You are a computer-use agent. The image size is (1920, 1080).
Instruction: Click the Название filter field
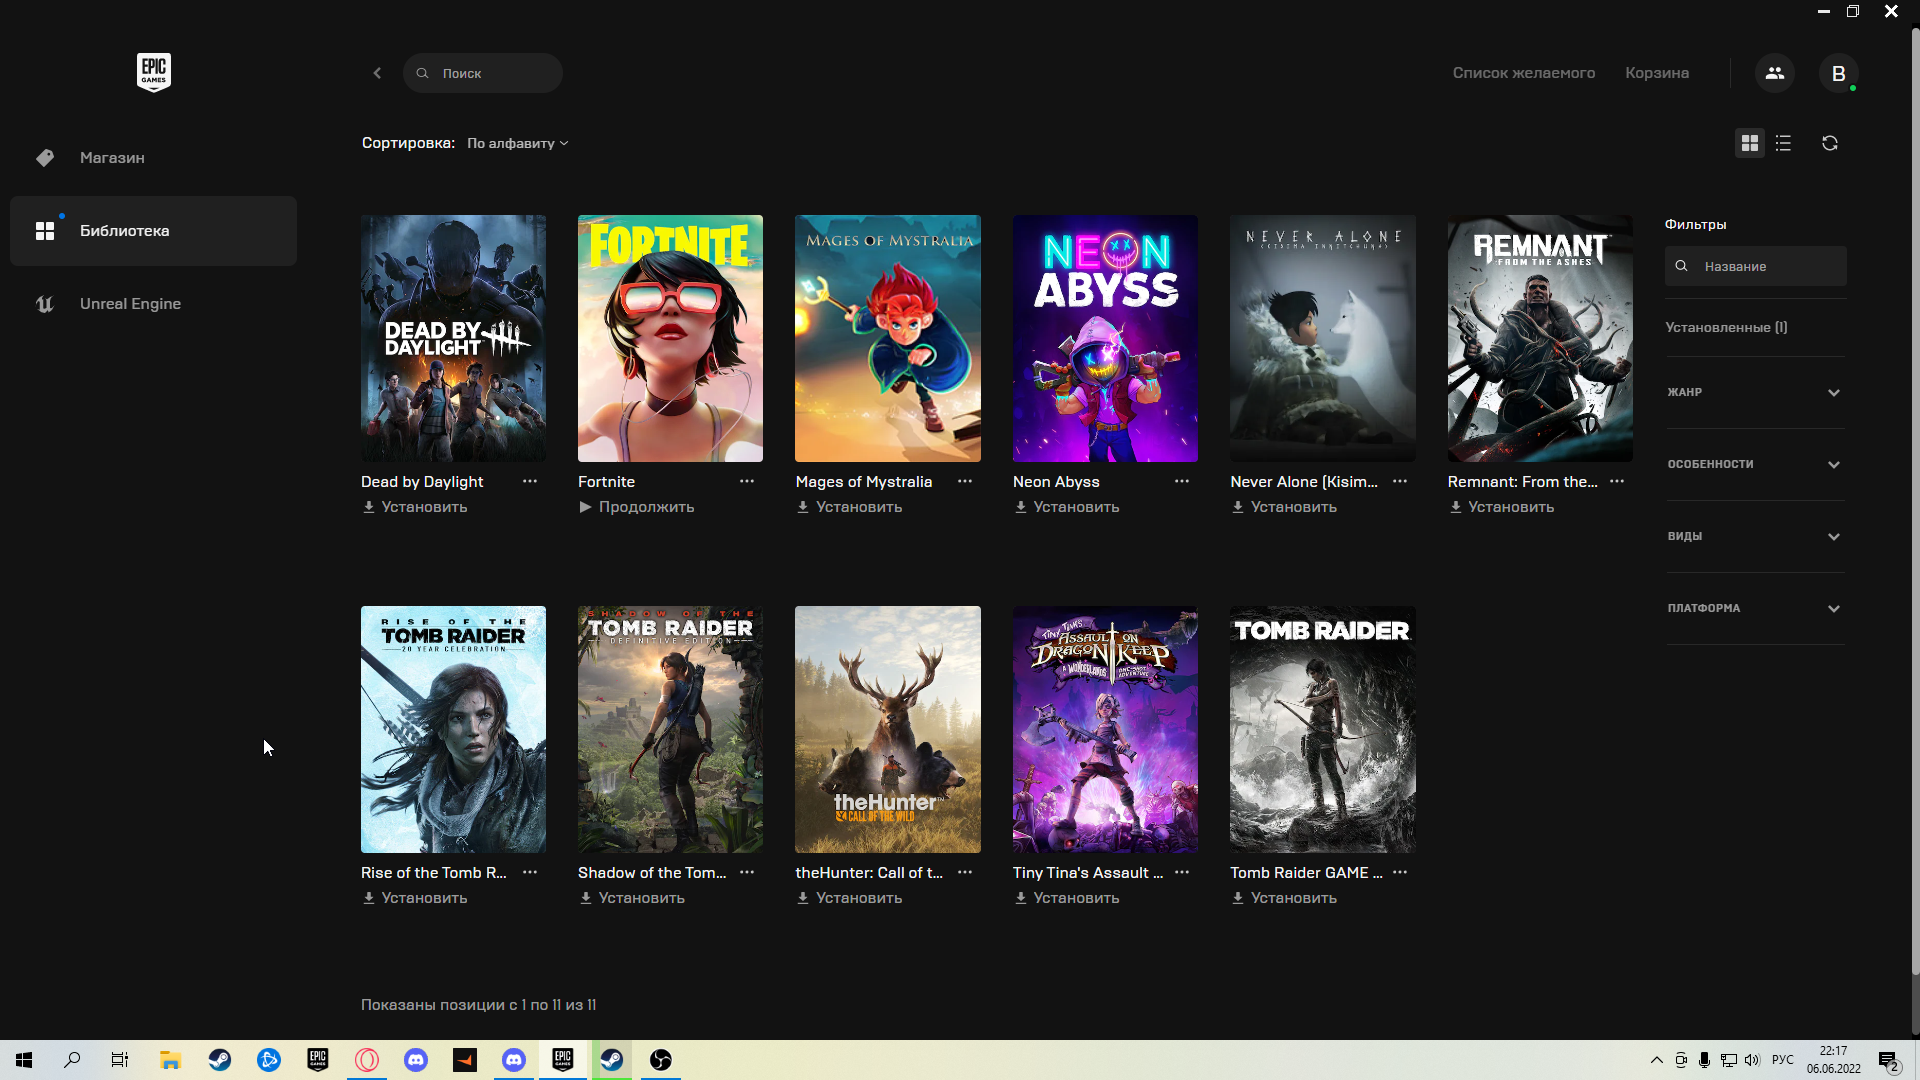point(1755,266)
